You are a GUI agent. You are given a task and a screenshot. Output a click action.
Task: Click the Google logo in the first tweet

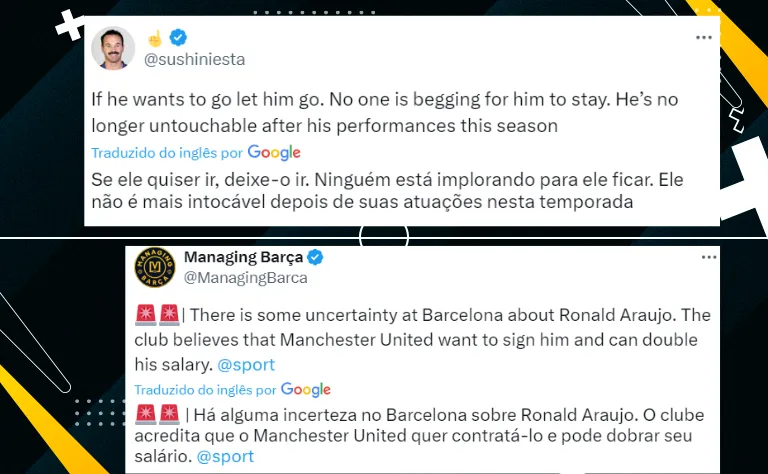tap(274, 153)
